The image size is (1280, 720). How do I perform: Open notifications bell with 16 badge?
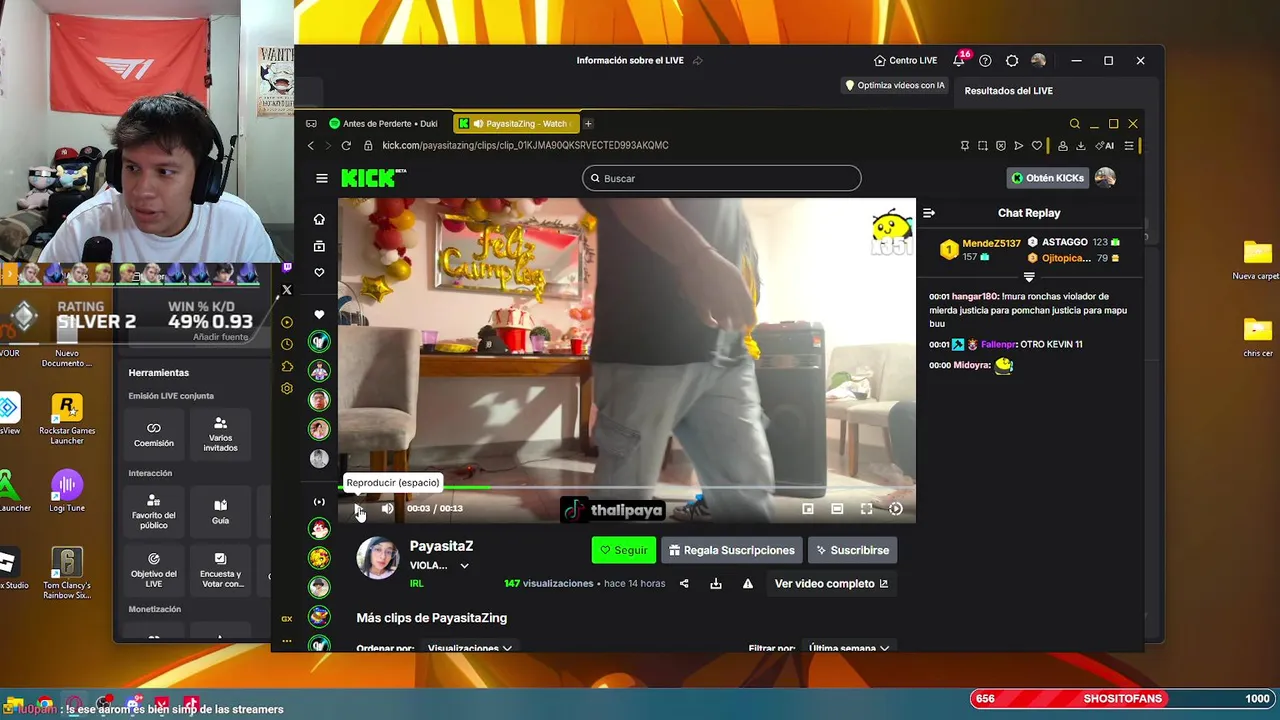click(959, 60)
